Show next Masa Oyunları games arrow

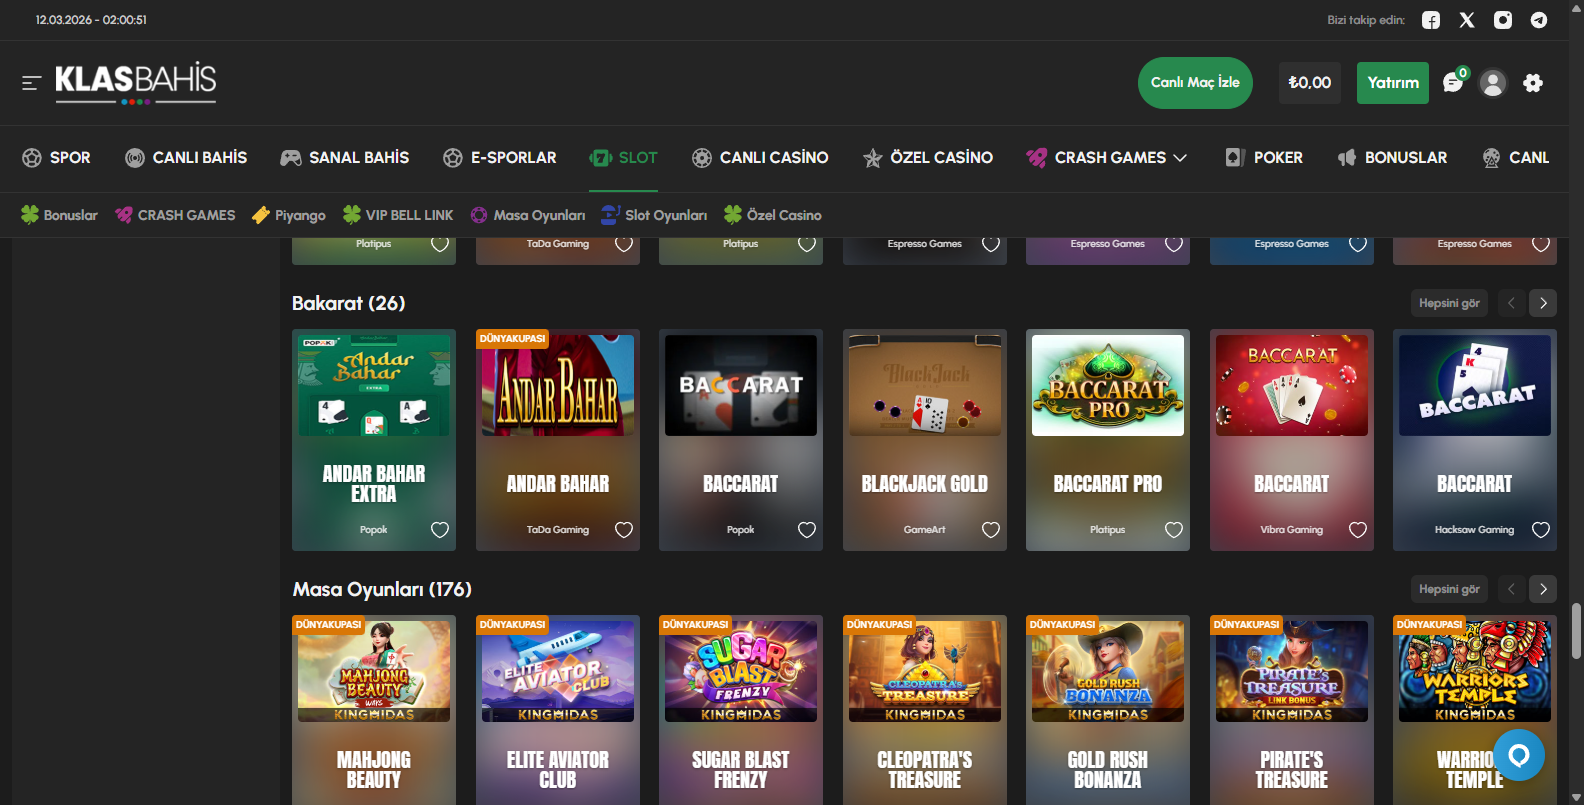click(x=1543, y=589)
